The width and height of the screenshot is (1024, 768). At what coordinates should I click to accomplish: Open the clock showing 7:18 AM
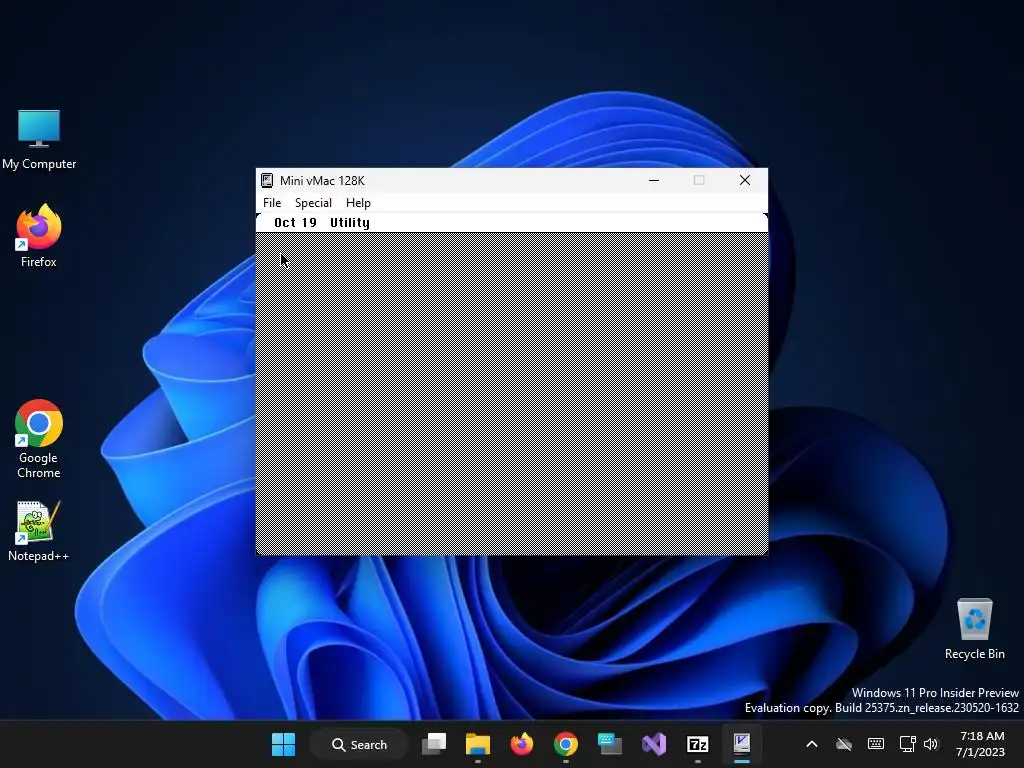981,744
